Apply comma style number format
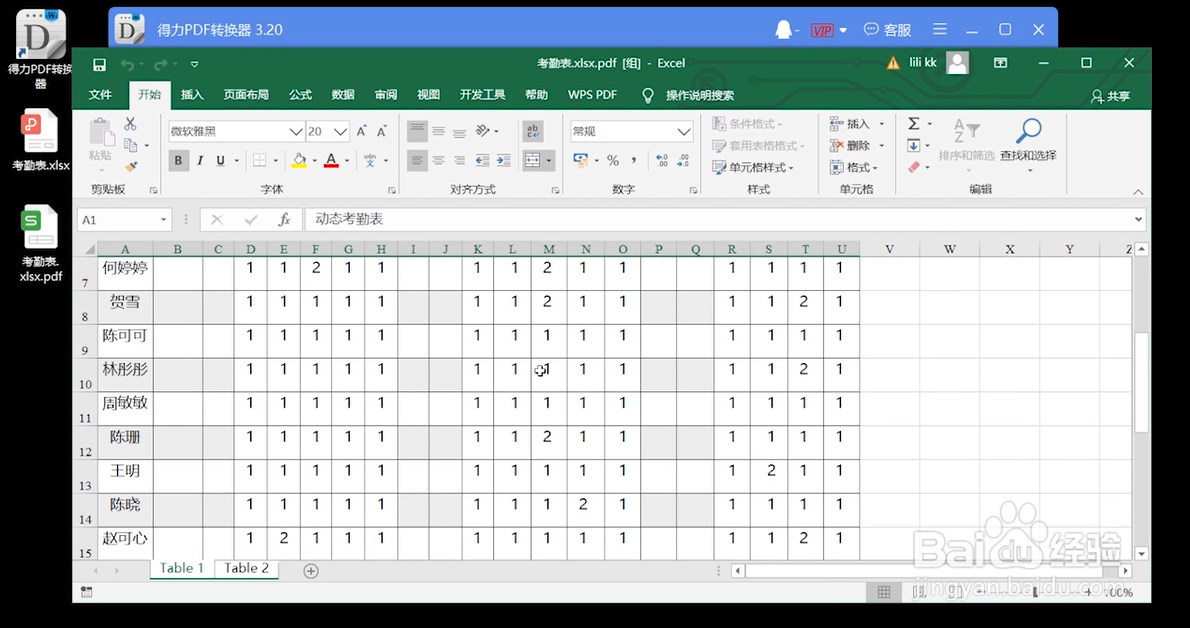Viewport: 1190px width, 628px height. pos(634,160)
